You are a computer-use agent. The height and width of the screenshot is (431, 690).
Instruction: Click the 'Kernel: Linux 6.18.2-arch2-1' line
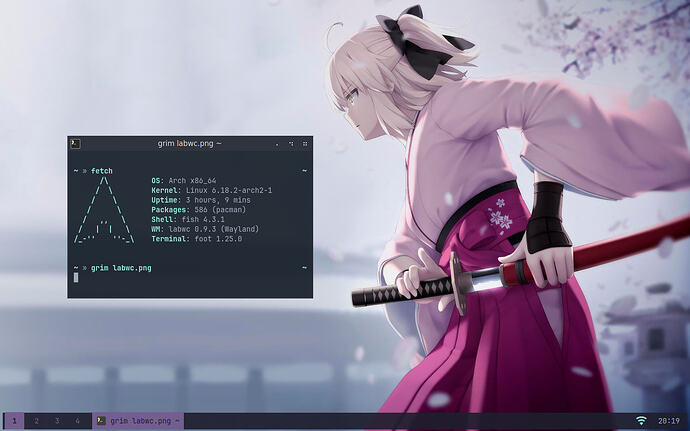point(212,190)
